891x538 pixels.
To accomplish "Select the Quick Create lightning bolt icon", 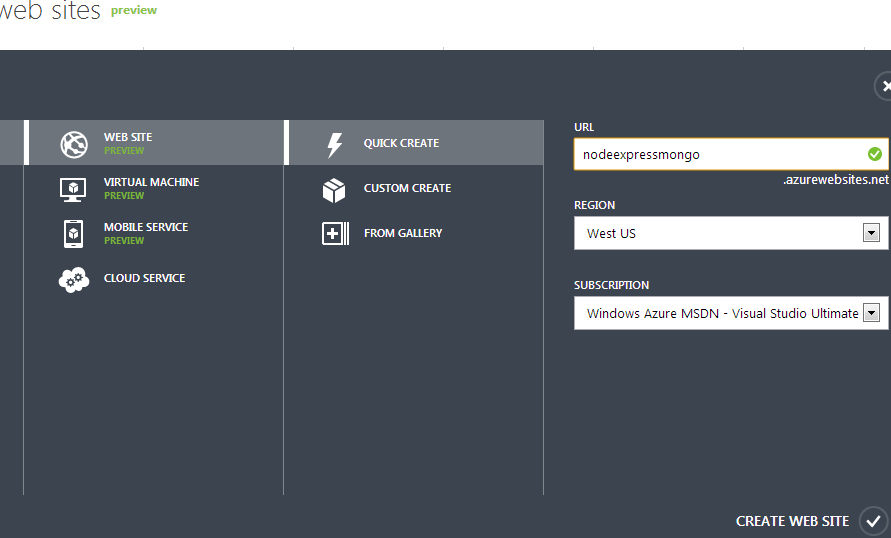I will (x=335, y=145).
